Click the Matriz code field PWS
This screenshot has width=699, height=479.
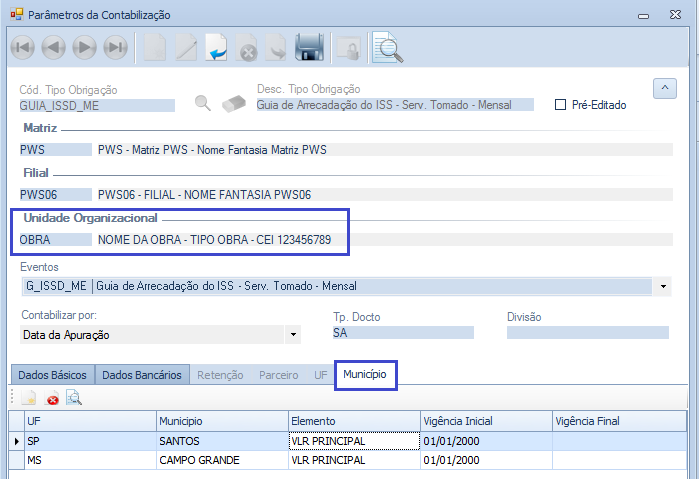[55, 150]
